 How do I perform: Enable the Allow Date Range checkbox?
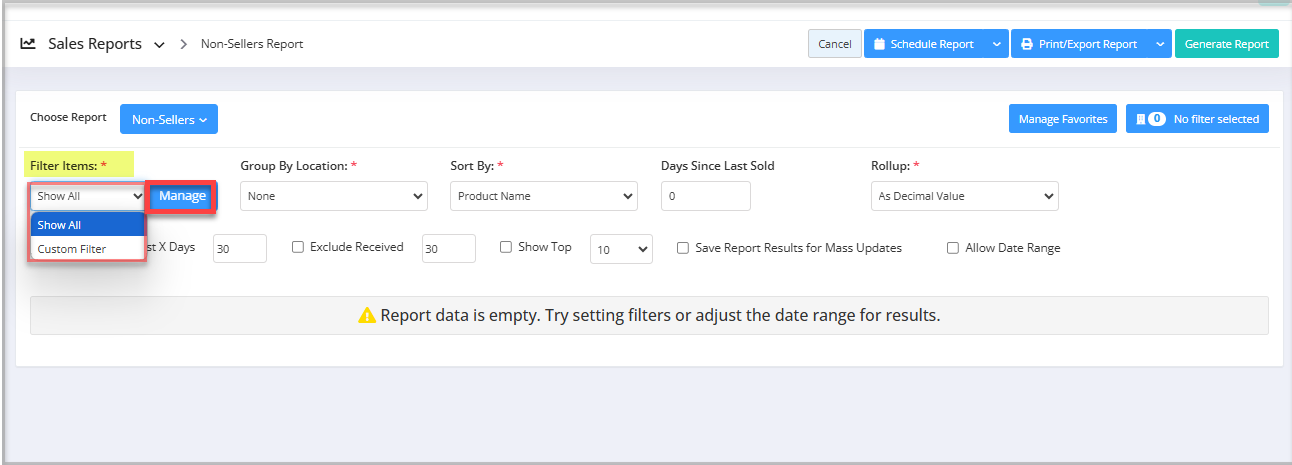(x=953, y=248)
